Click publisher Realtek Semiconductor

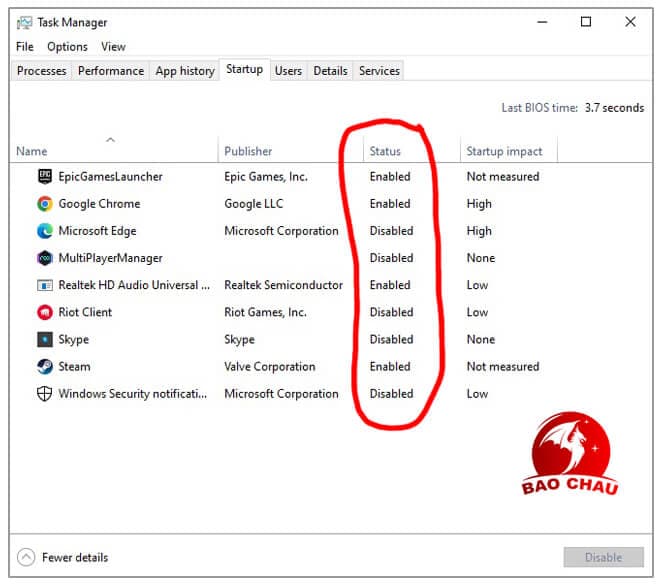click(x=283, y=285)
